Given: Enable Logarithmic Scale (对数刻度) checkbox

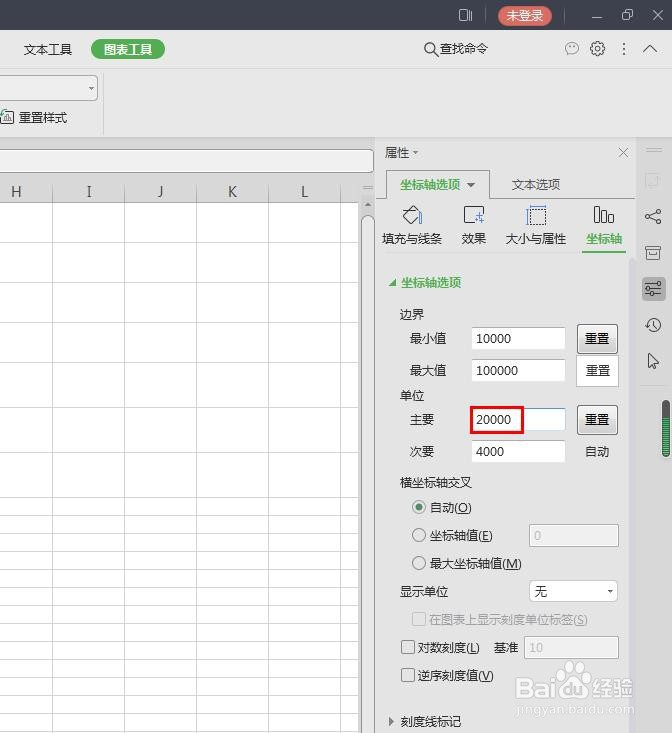Looking at the screenshot, I should click(x=407, y=647).
